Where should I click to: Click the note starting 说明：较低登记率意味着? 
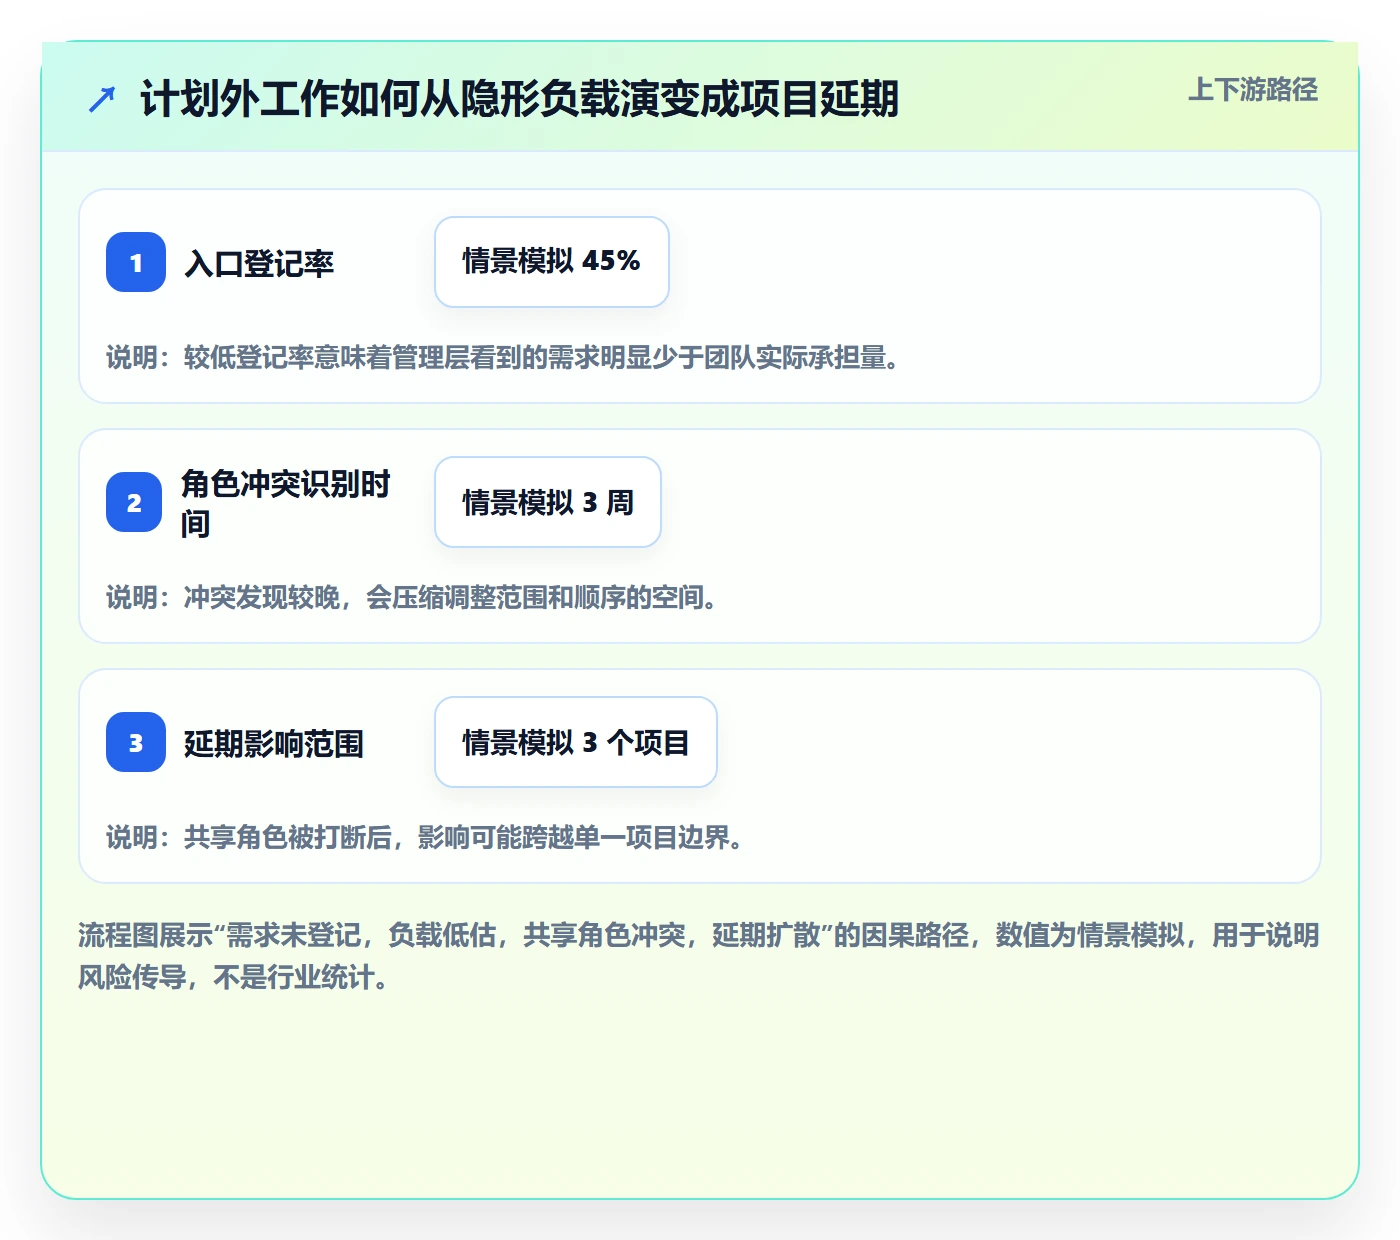503,358
